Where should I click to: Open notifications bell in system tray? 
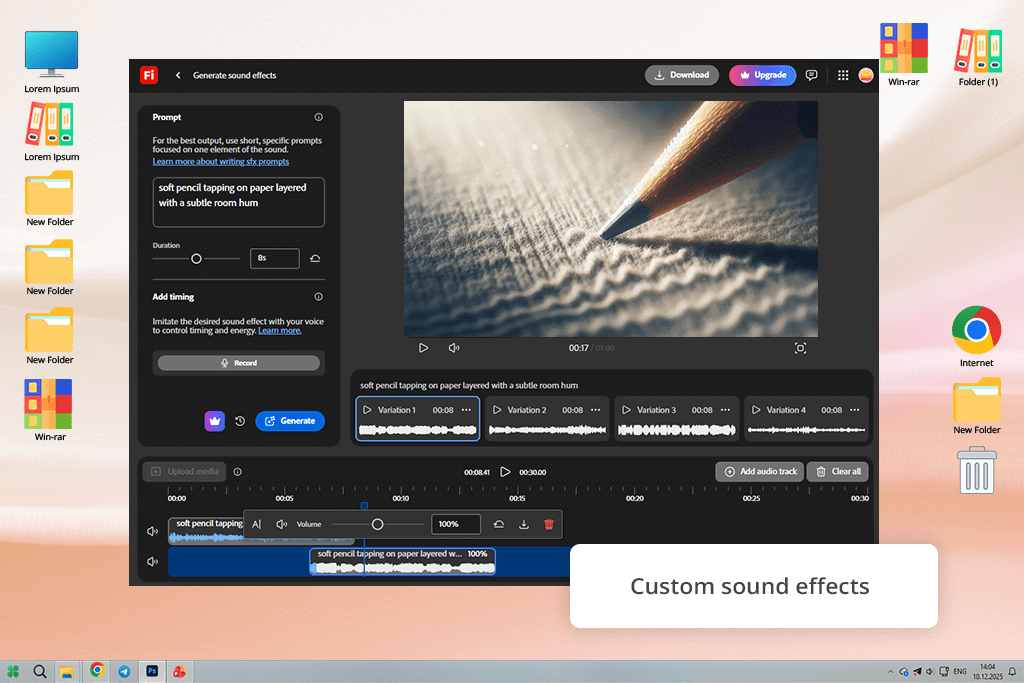1012,672
